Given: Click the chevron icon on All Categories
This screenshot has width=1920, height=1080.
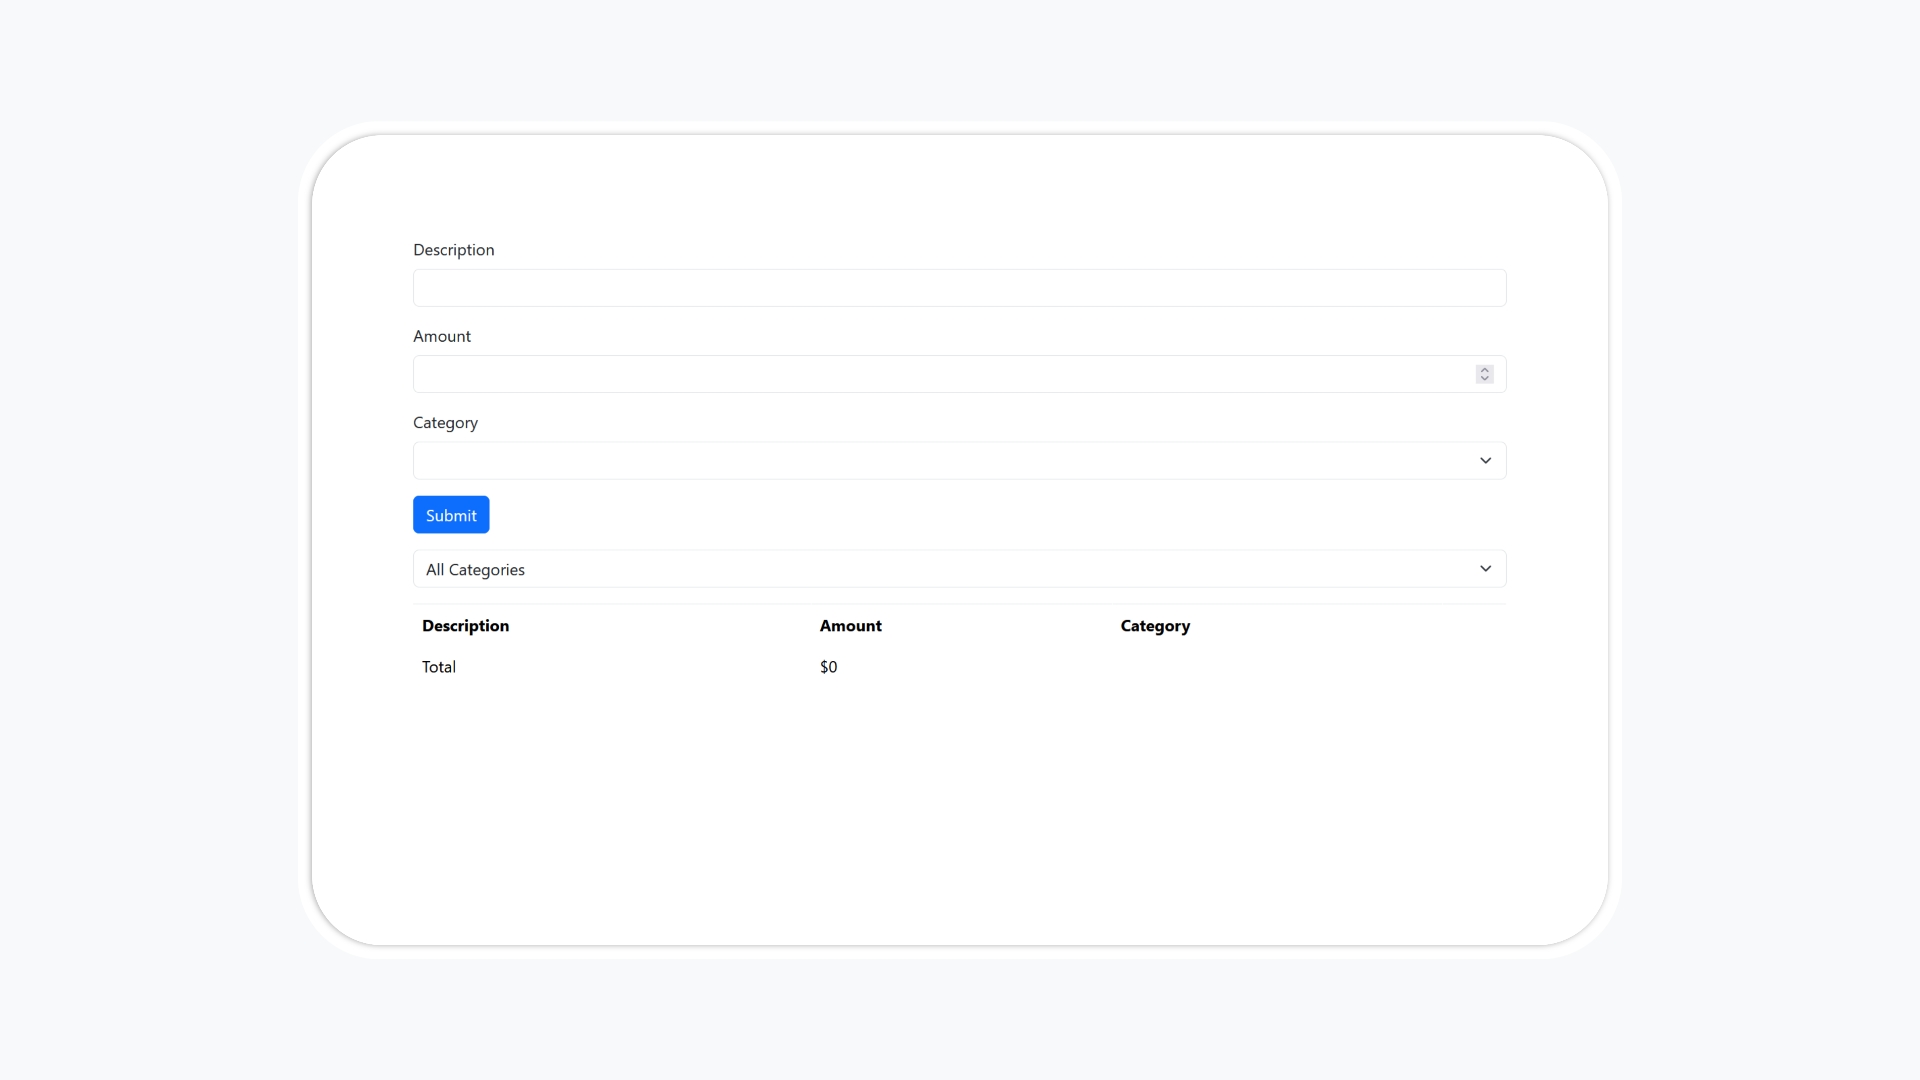Looking at the screenshot, I should point(1486,568).
